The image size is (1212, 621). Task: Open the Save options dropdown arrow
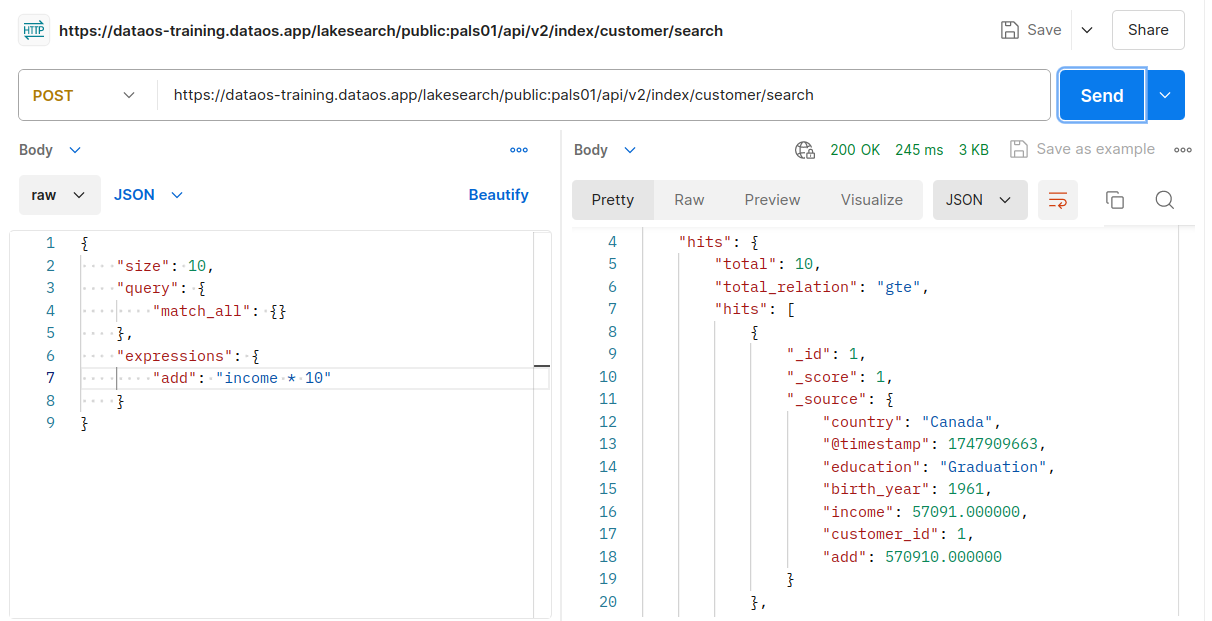(x=1087, y=30)
